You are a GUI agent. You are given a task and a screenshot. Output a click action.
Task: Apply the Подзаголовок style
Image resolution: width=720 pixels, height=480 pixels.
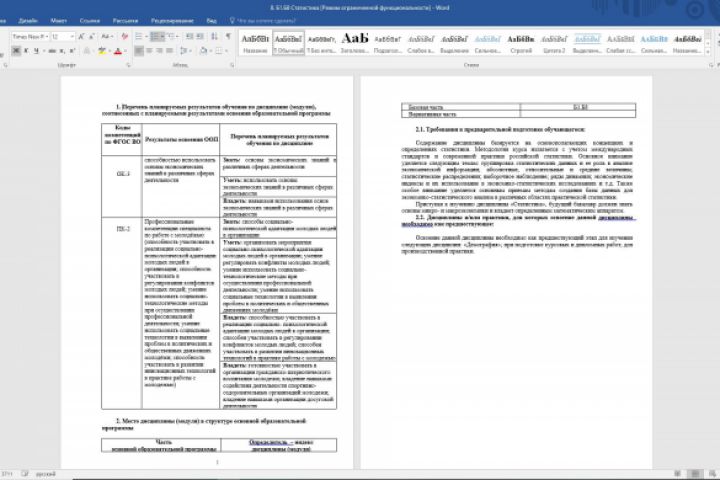[388, 43]
